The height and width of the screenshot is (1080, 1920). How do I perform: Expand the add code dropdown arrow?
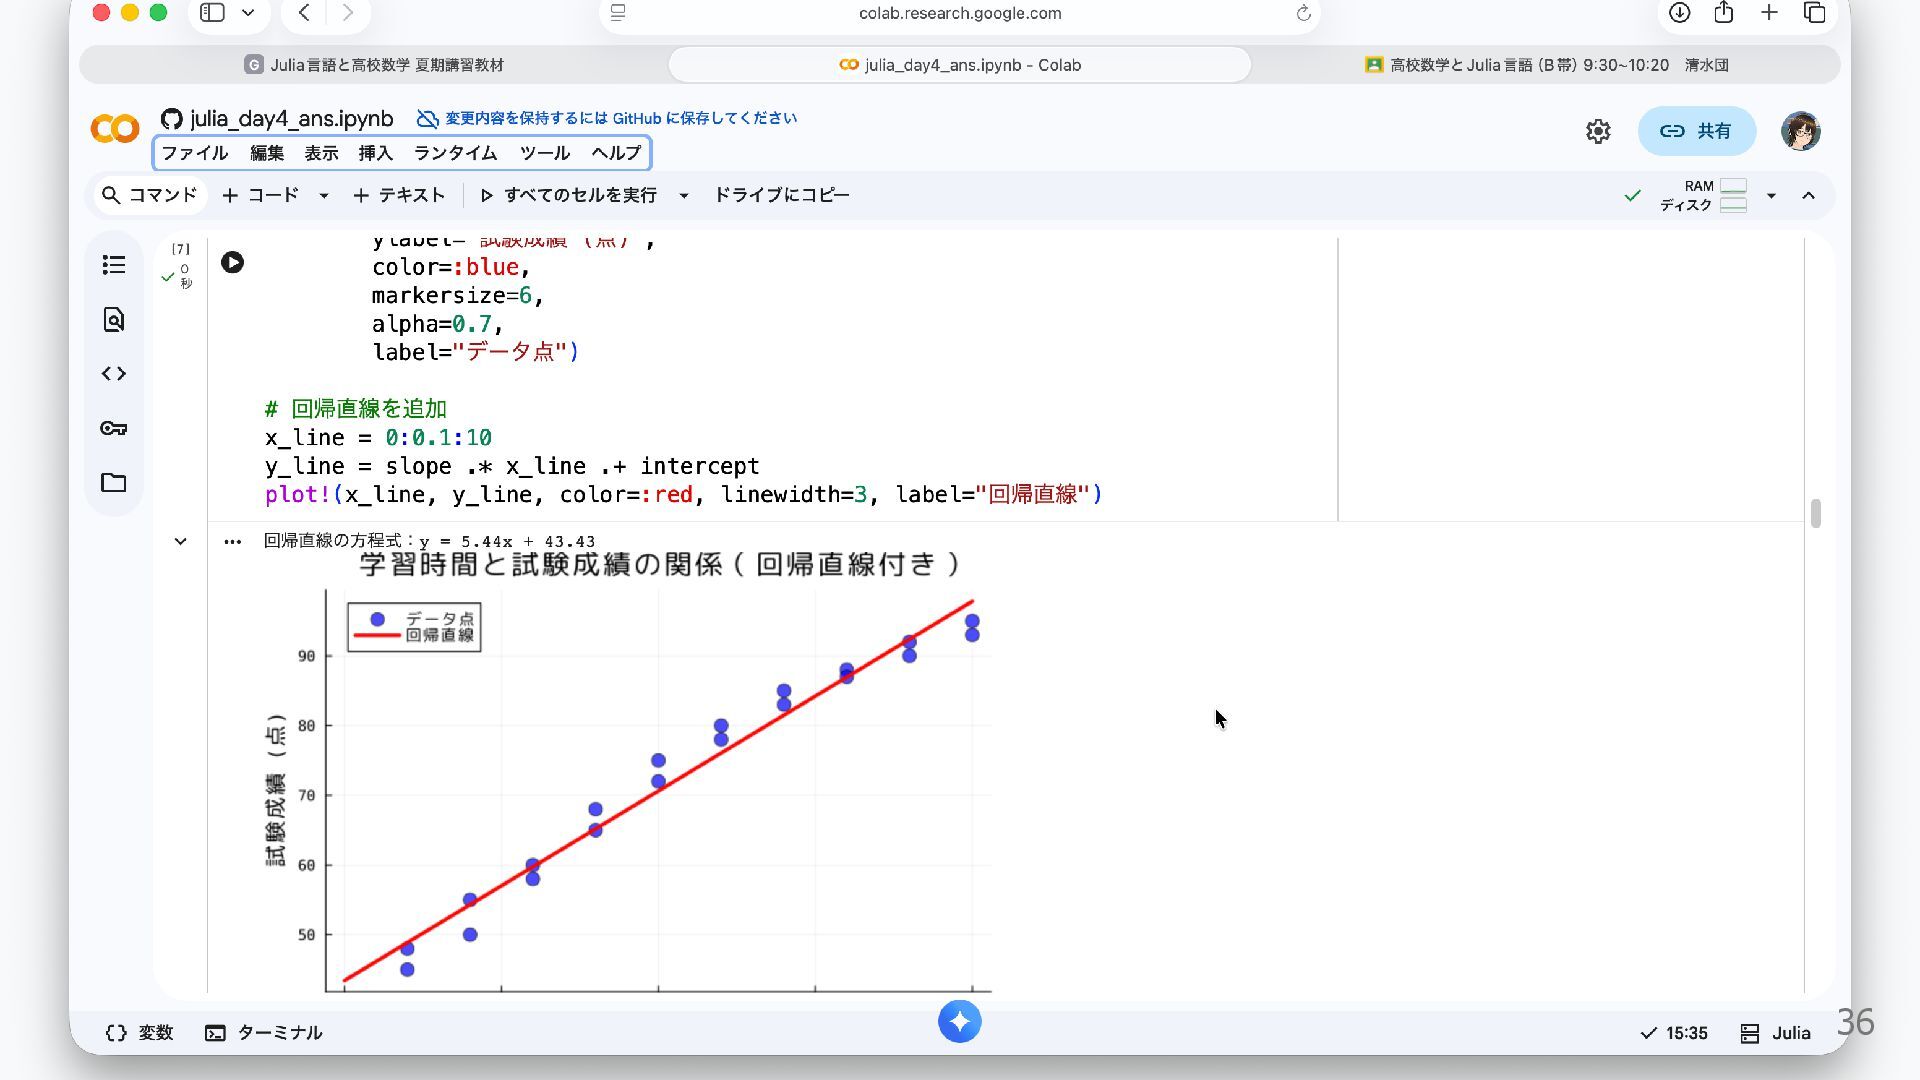[323, 196]
